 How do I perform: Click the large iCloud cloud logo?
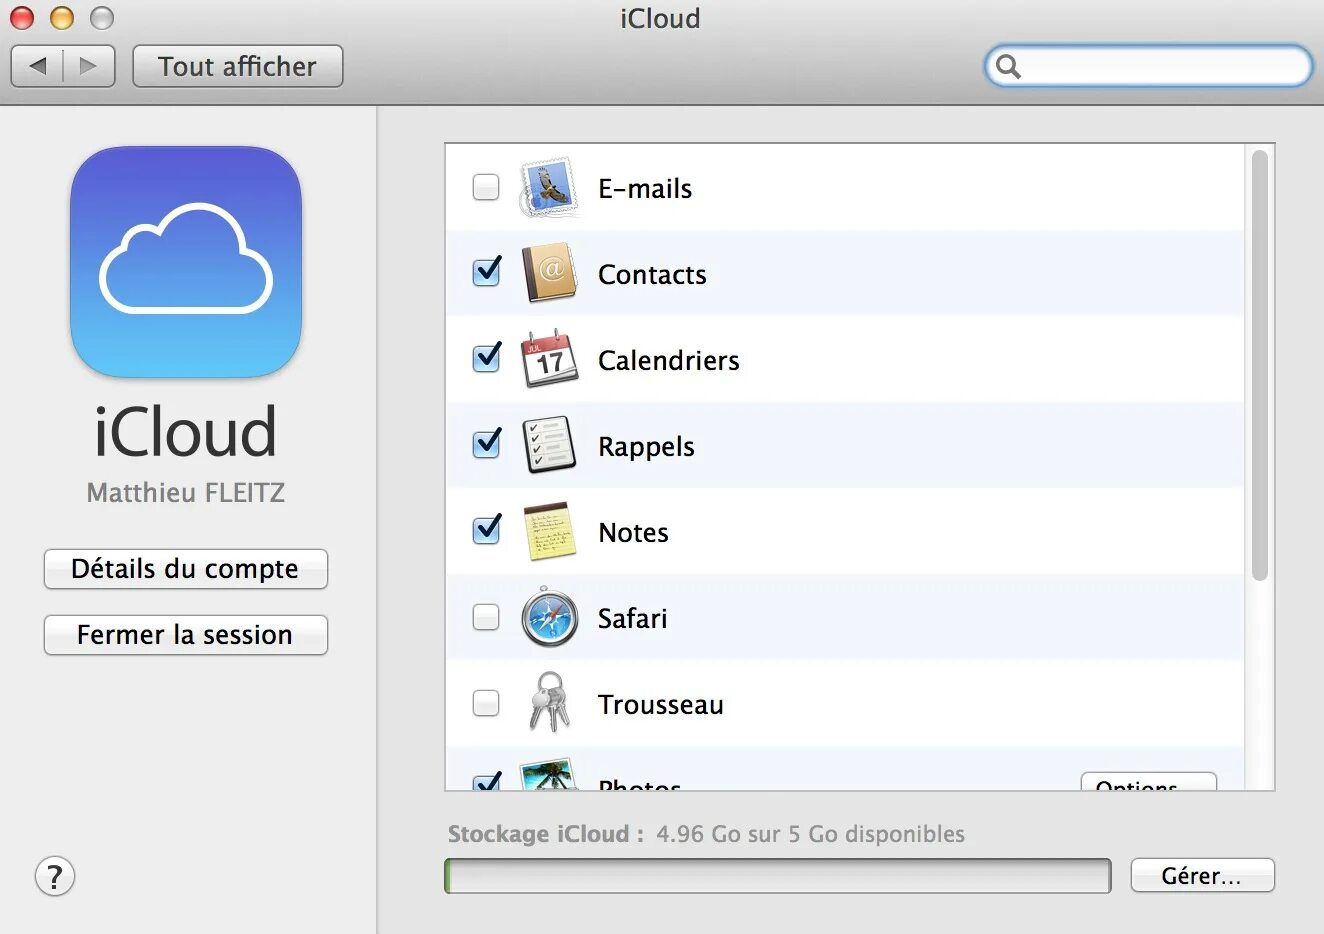coord(186,262)
